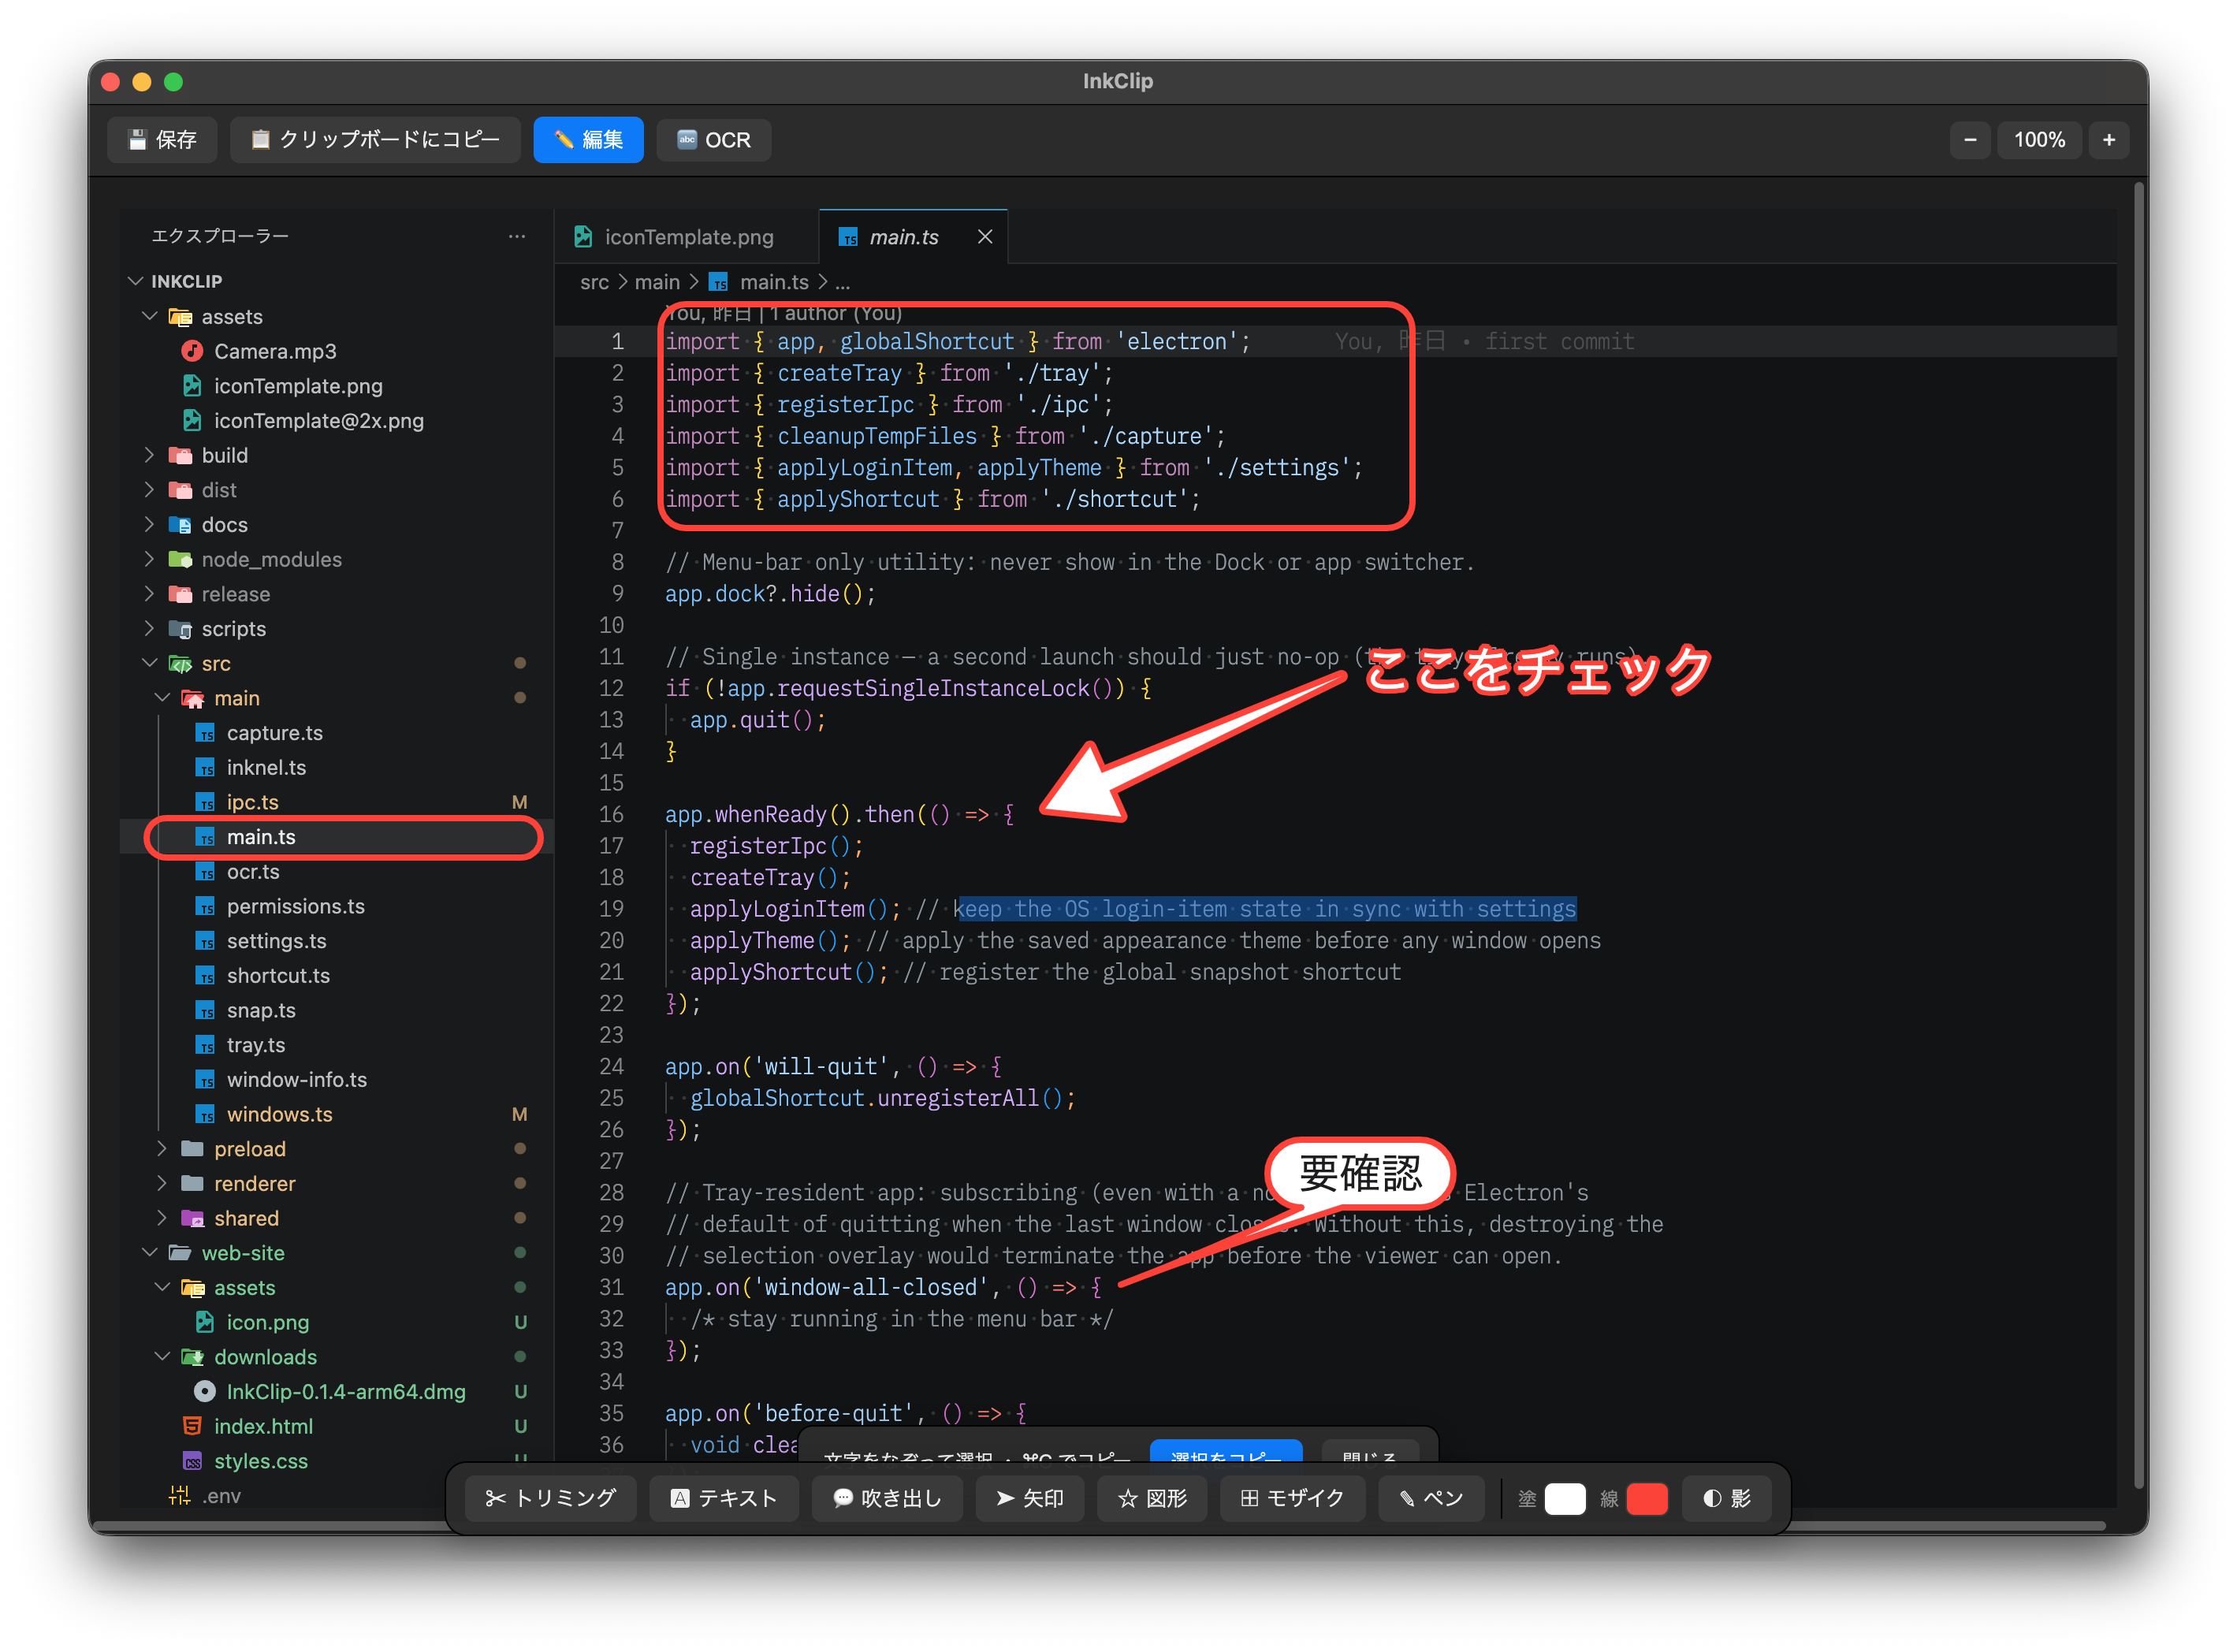
Task: Select the モザイク mosaic tool
Action: pyautogui.click(x=1292, y=1499)
